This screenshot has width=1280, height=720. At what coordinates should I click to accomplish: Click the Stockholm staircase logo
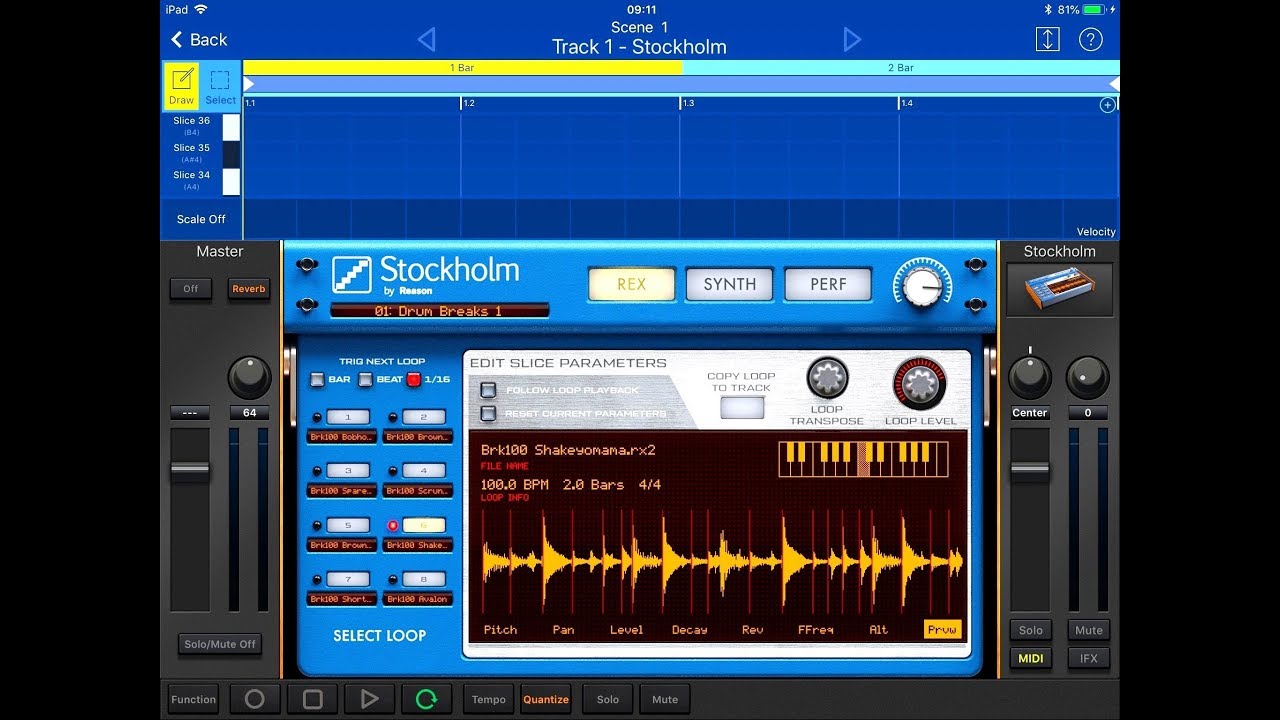(351, 275)
